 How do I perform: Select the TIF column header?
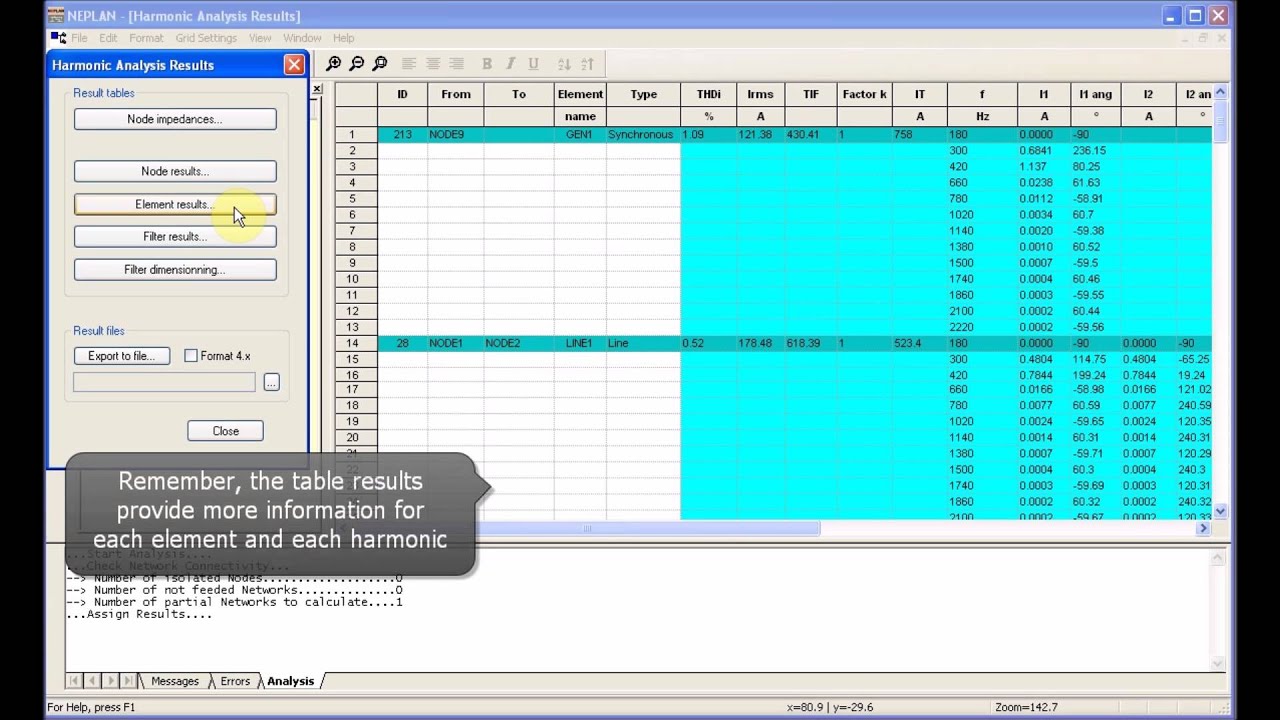coord(810,94)
